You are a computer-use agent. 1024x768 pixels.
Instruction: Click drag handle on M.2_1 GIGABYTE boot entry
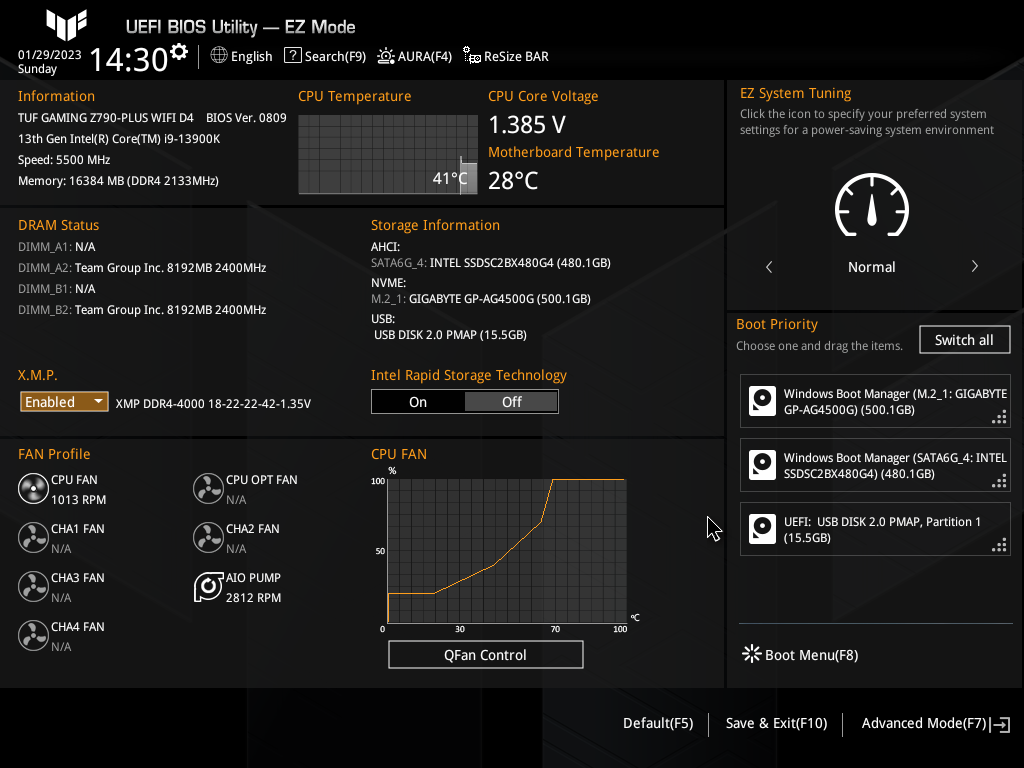[999, 417]
